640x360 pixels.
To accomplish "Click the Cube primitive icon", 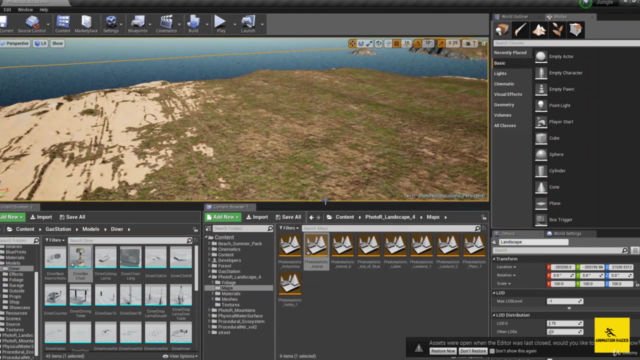I will click(x=541, y=138).
